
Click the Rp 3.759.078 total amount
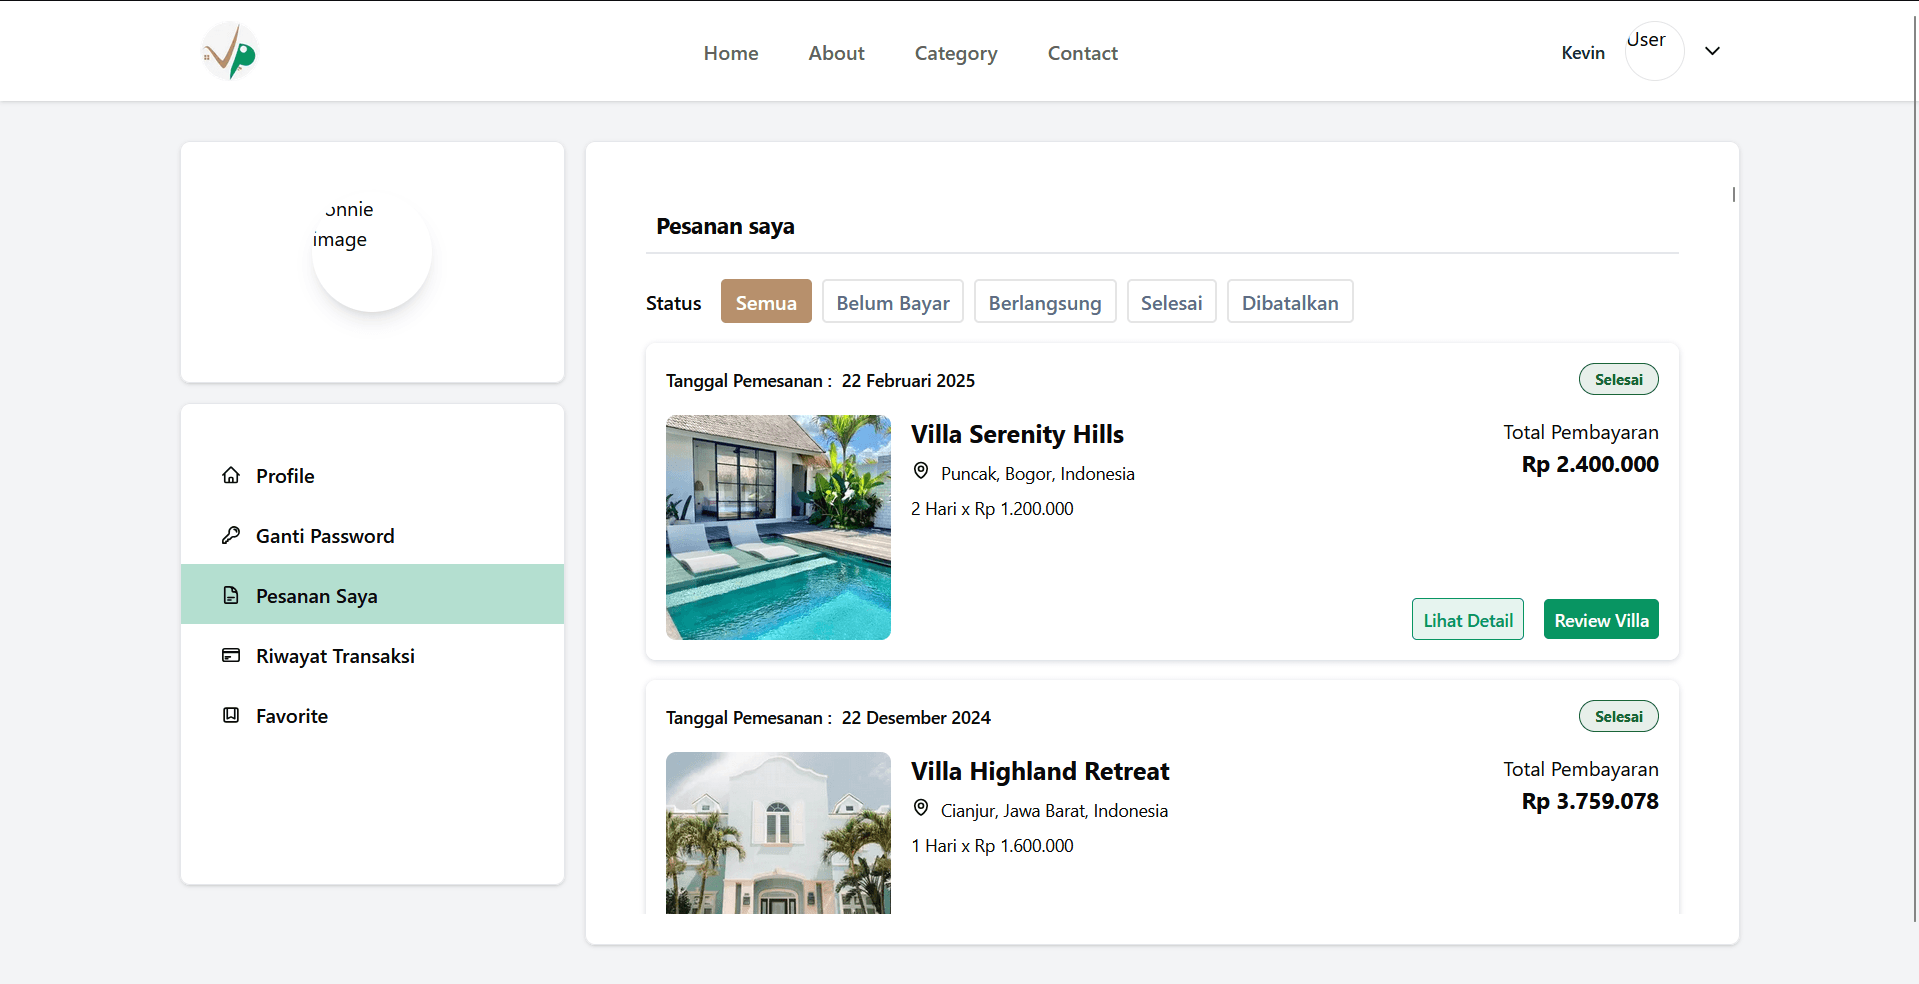(1590, 801)
